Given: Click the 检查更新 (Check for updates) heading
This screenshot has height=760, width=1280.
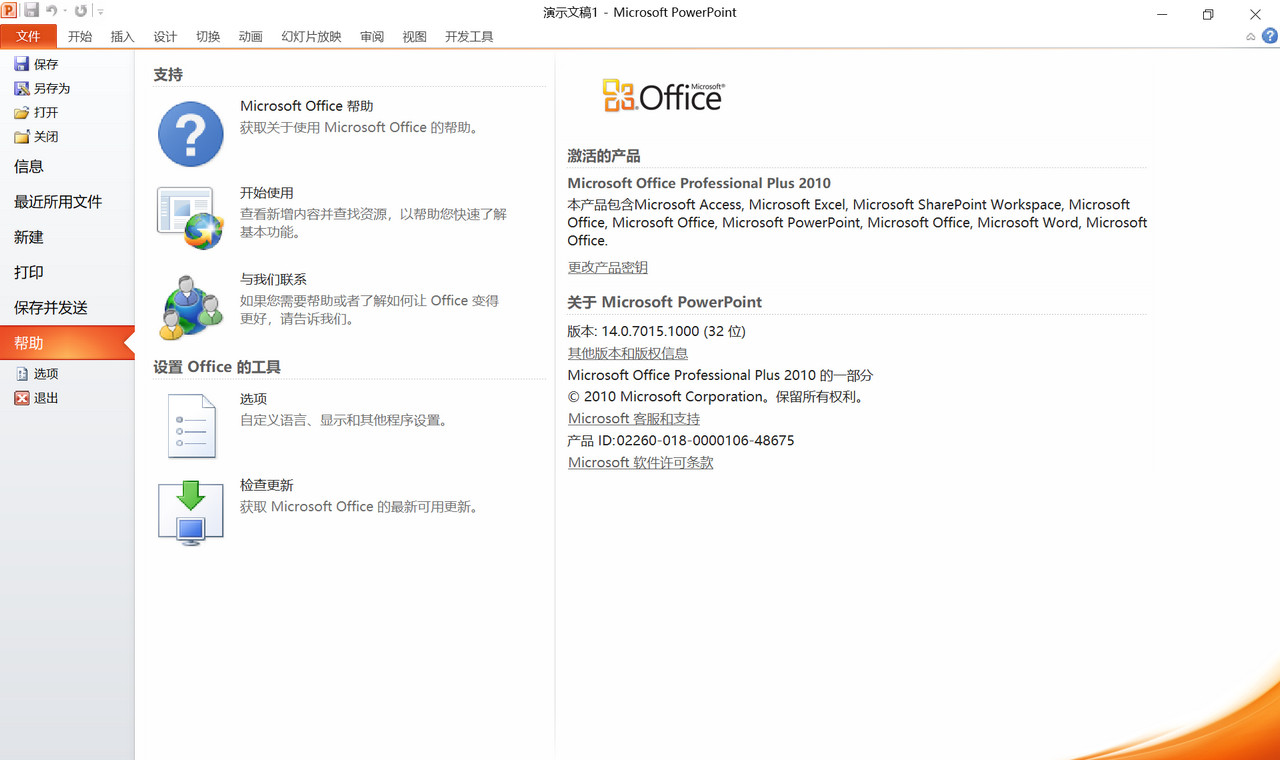Looking at the screenshot, I should point(267,485).
